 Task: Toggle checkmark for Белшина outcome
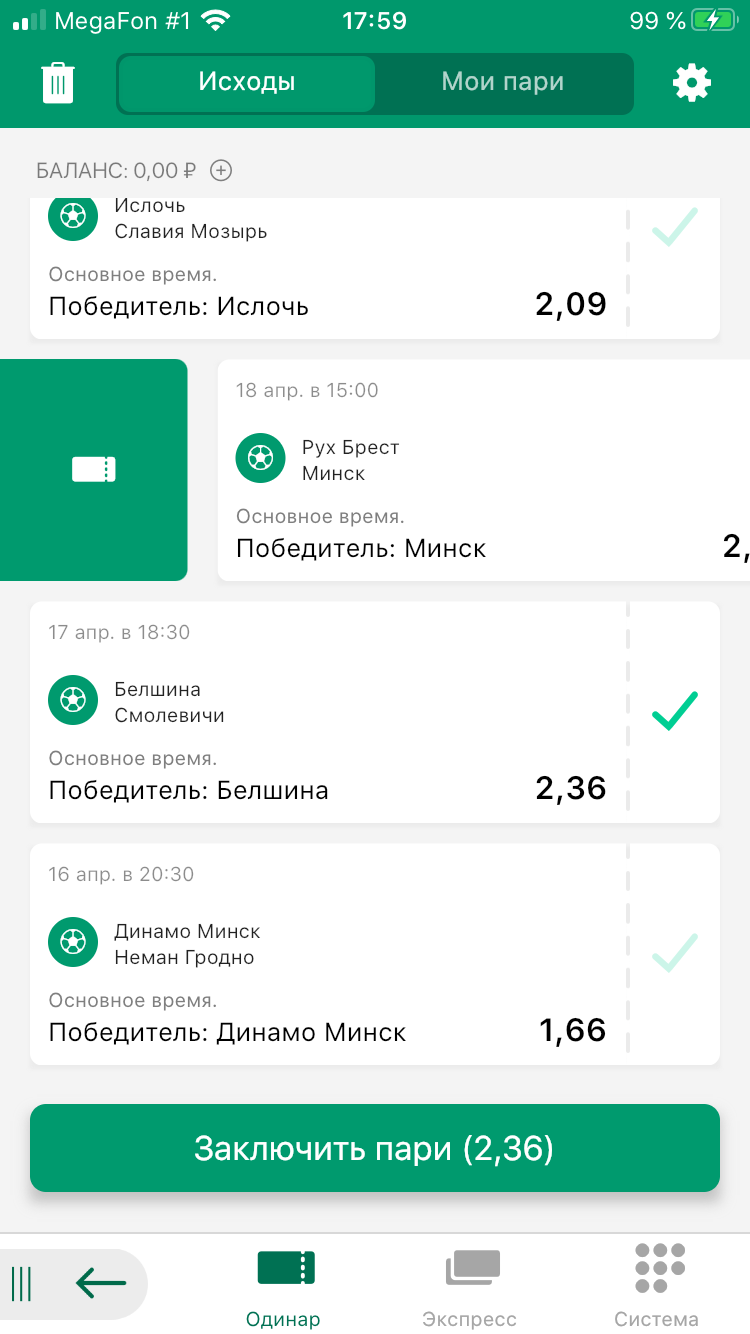(675, 711)
